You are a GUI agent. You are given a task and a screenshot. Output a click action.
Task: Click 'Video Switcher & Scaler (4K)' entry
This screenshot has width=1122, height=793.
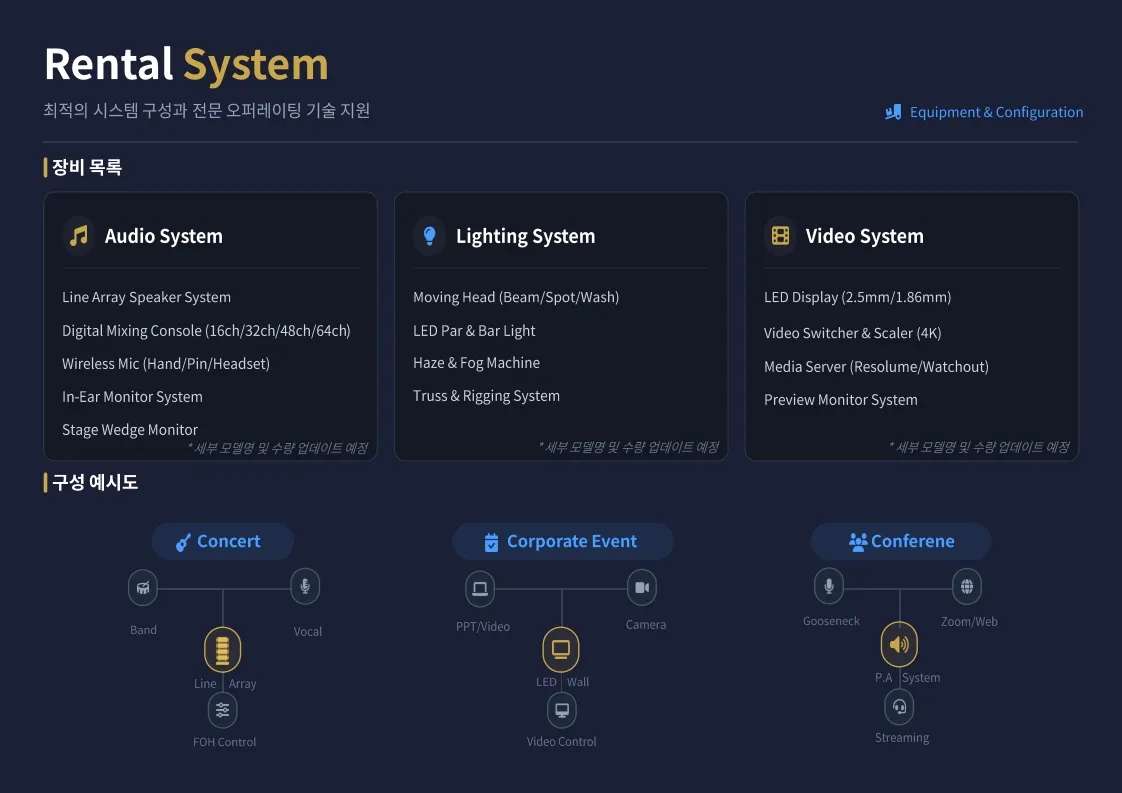click(x=852, y=333)
